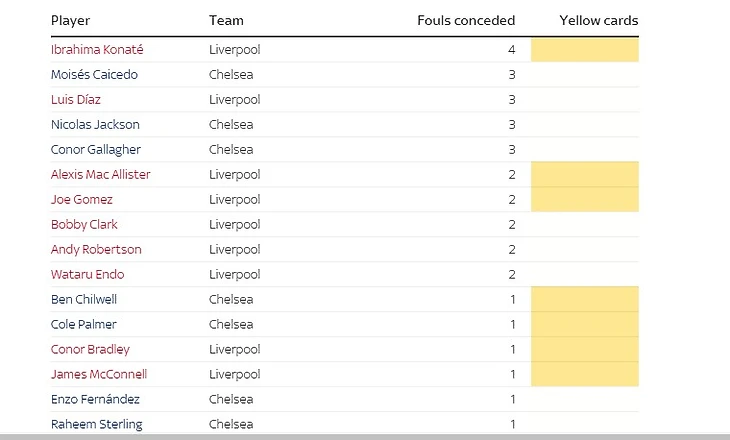Click the Yellow cards column header

[598, 20]
